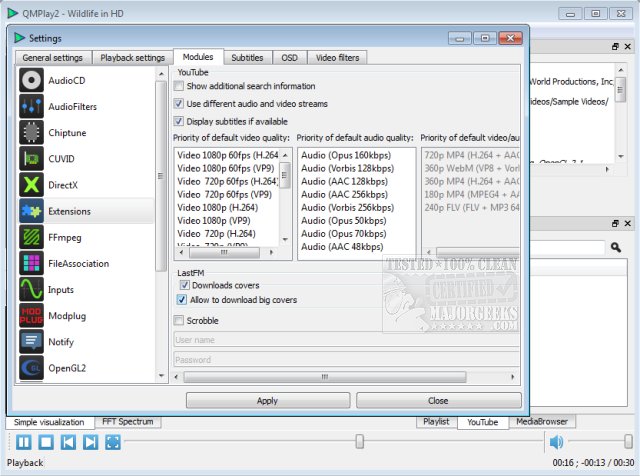640x476 pixels.
Task: Select Audio (Opus 160kbps) entry
Action: (x=346, y=155)
